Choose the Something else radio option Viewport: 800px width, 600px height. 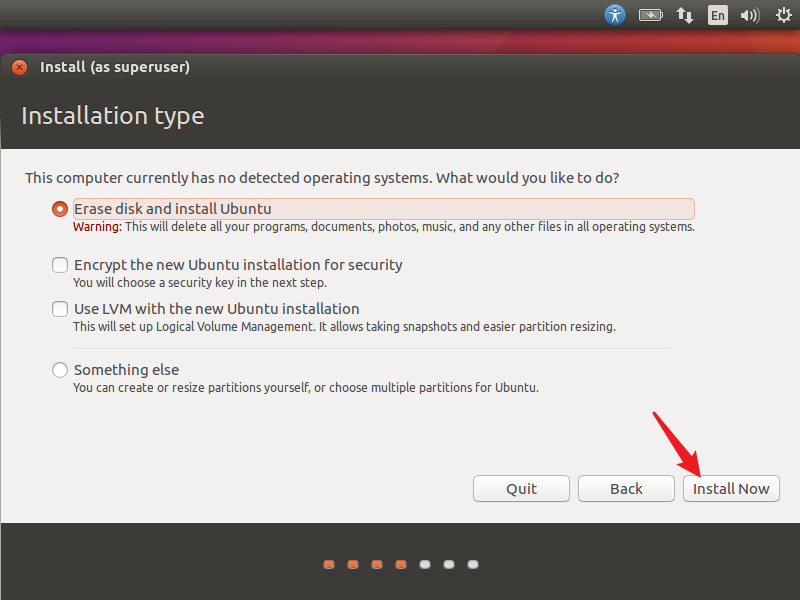click(x=60, y=370)
